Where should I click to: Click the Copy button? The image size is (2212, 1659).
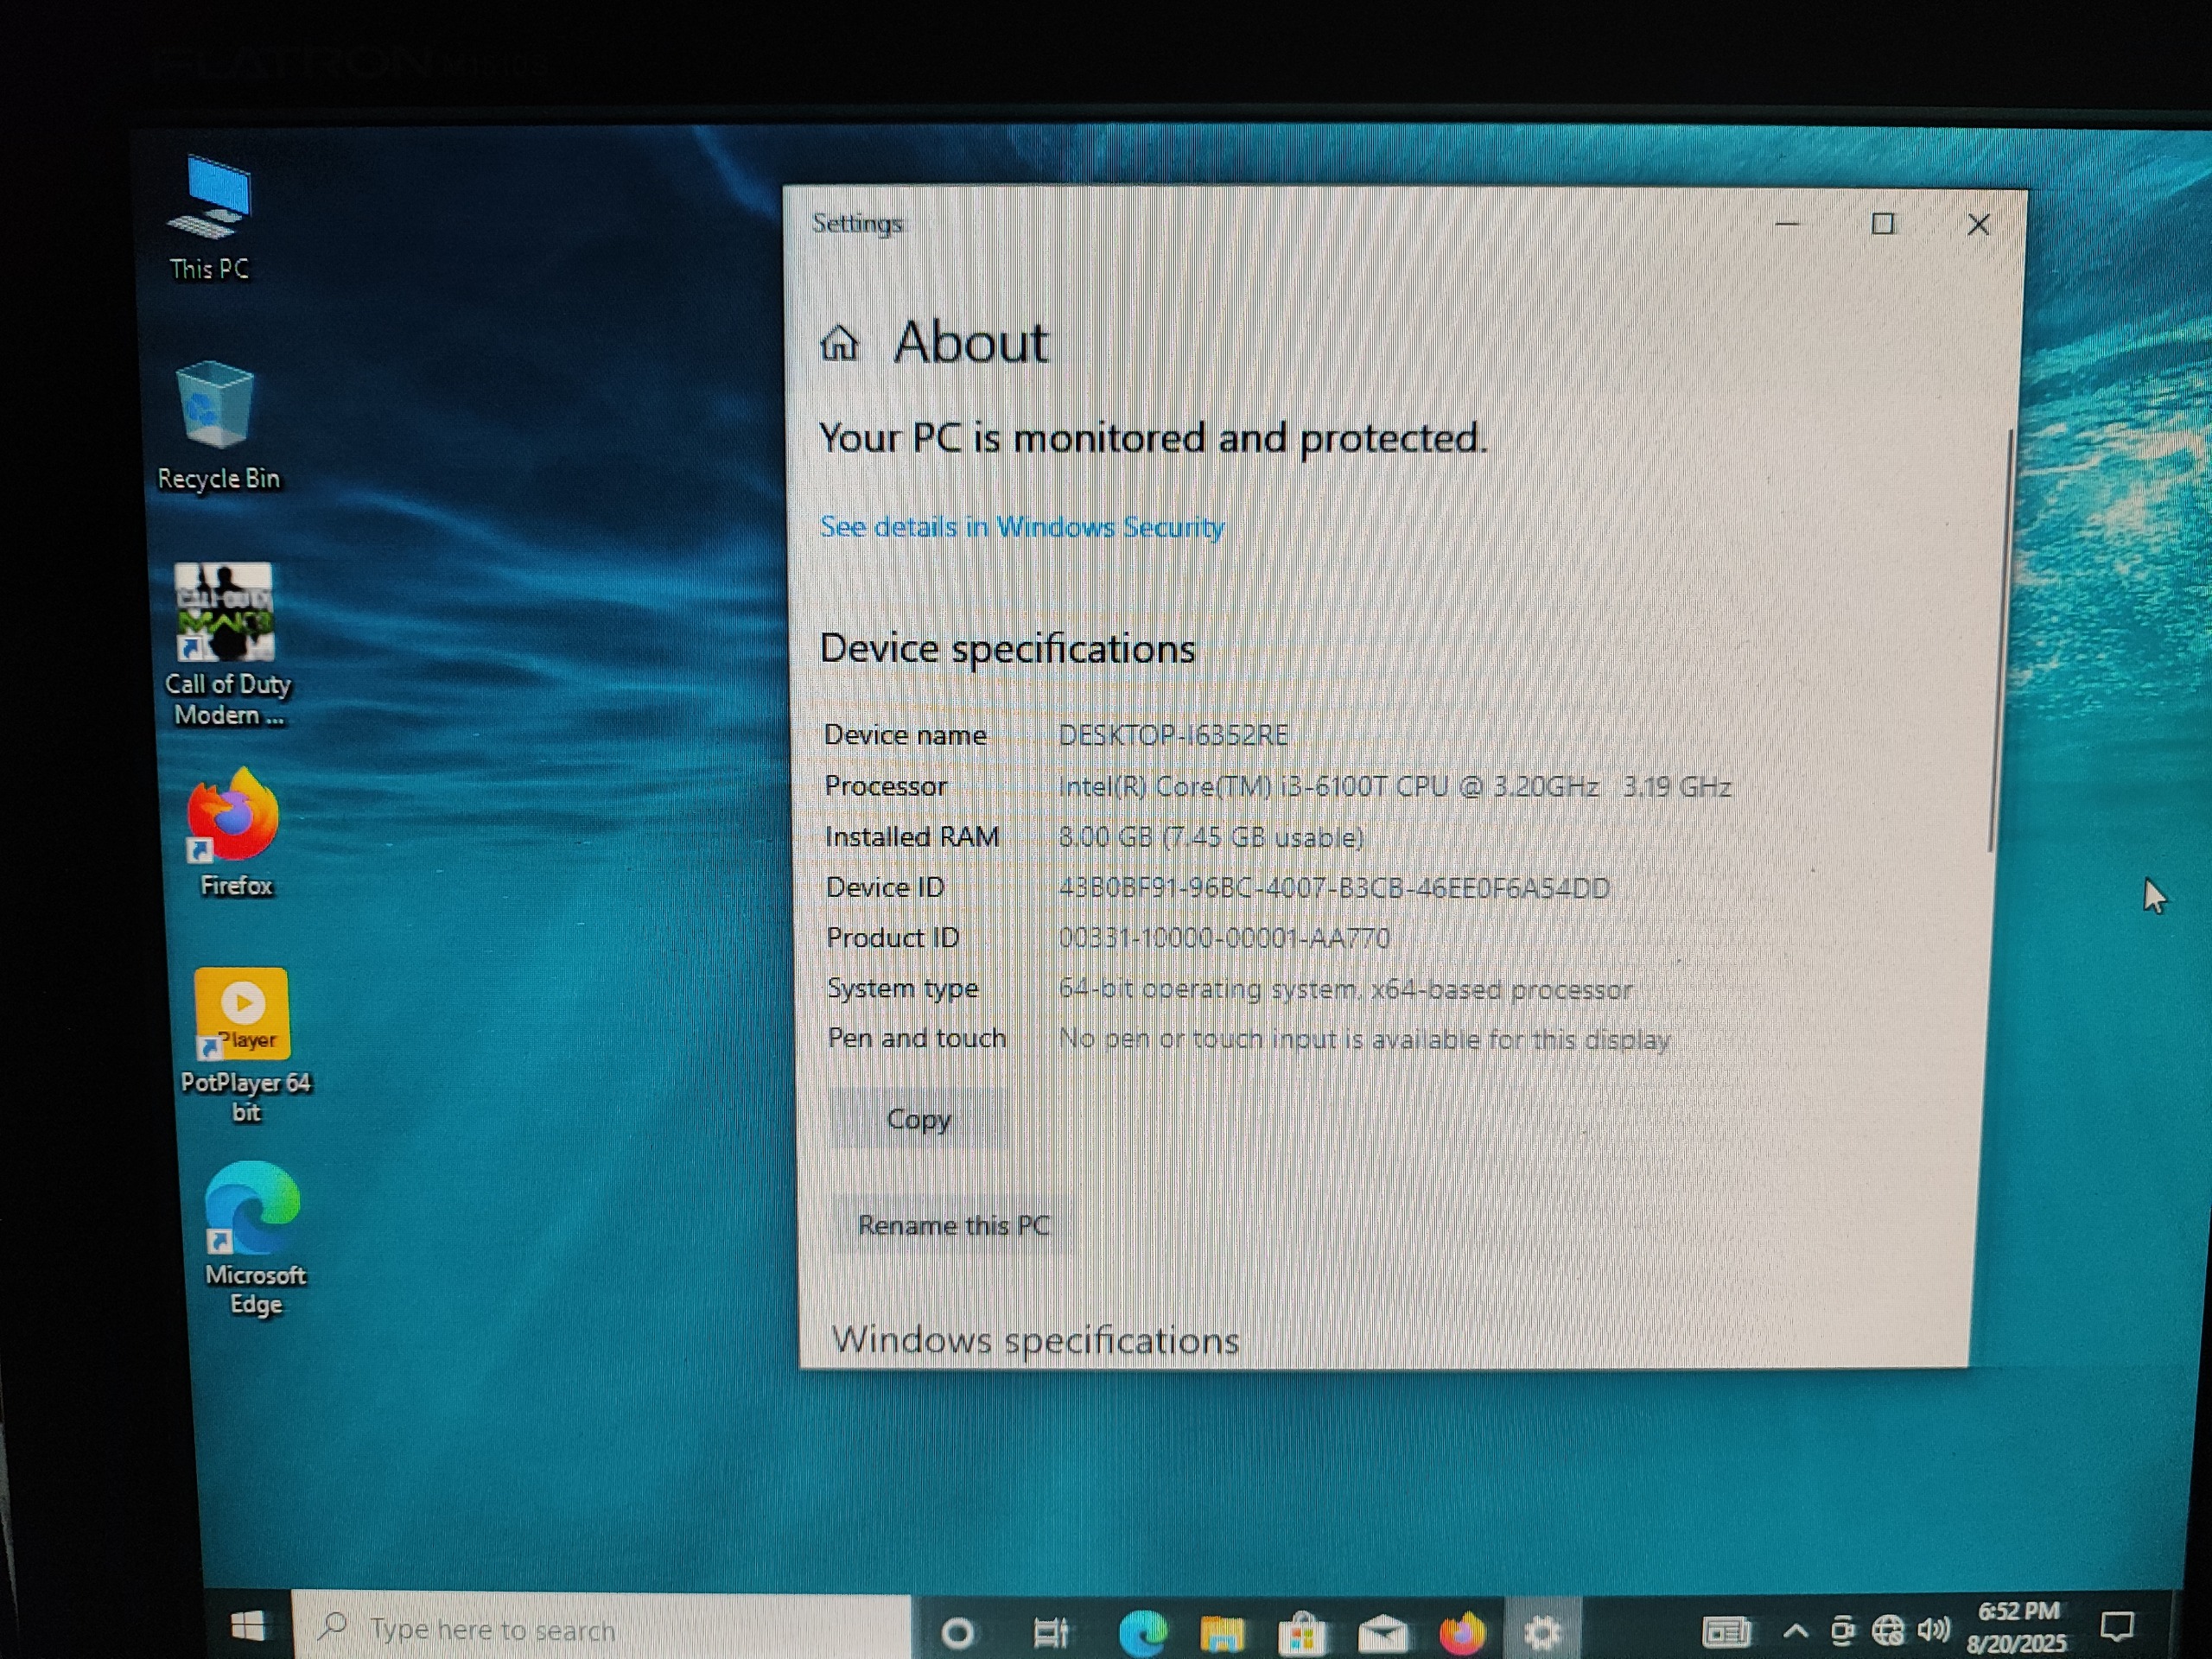[918, 1119]
